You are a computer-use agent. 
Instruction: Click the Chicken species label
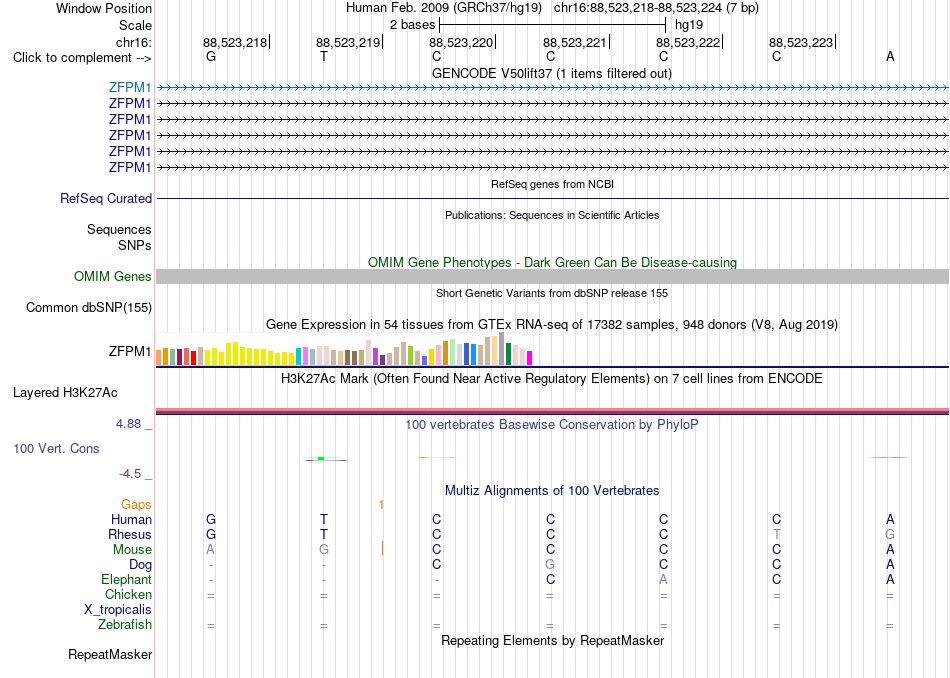128,595
